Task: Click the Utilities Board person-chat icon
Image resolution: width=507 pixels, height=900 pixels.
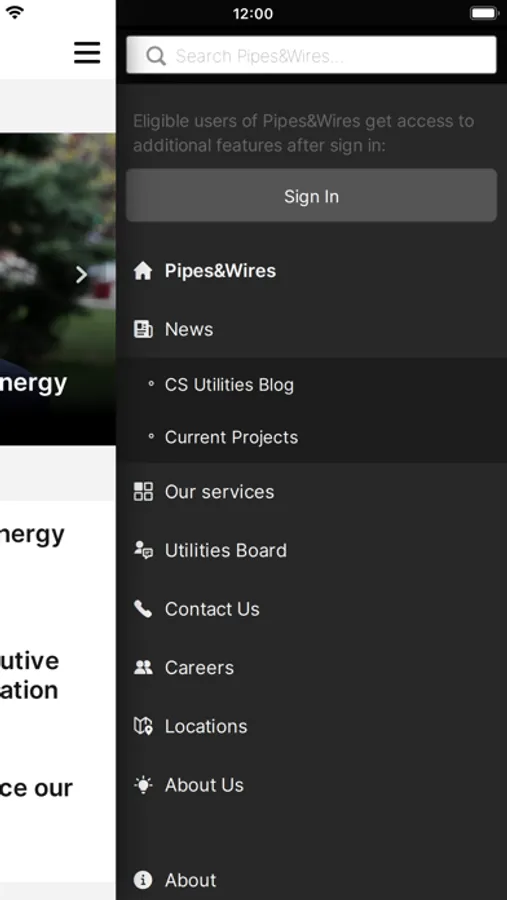Action: pyautogui.click(x=143, y=550)
